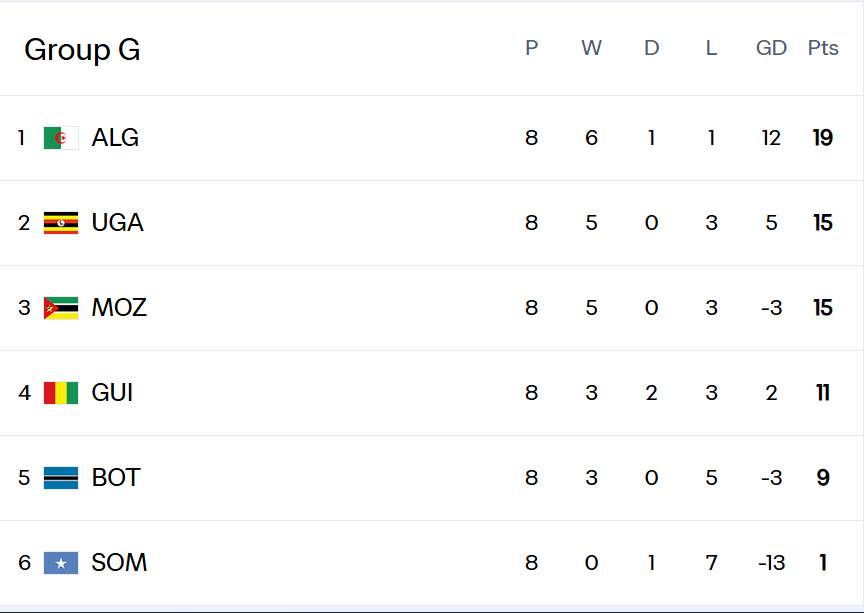The image size is (864, 613).
Task: Click the Guinea flag icon
Action: tap(61, 393)
